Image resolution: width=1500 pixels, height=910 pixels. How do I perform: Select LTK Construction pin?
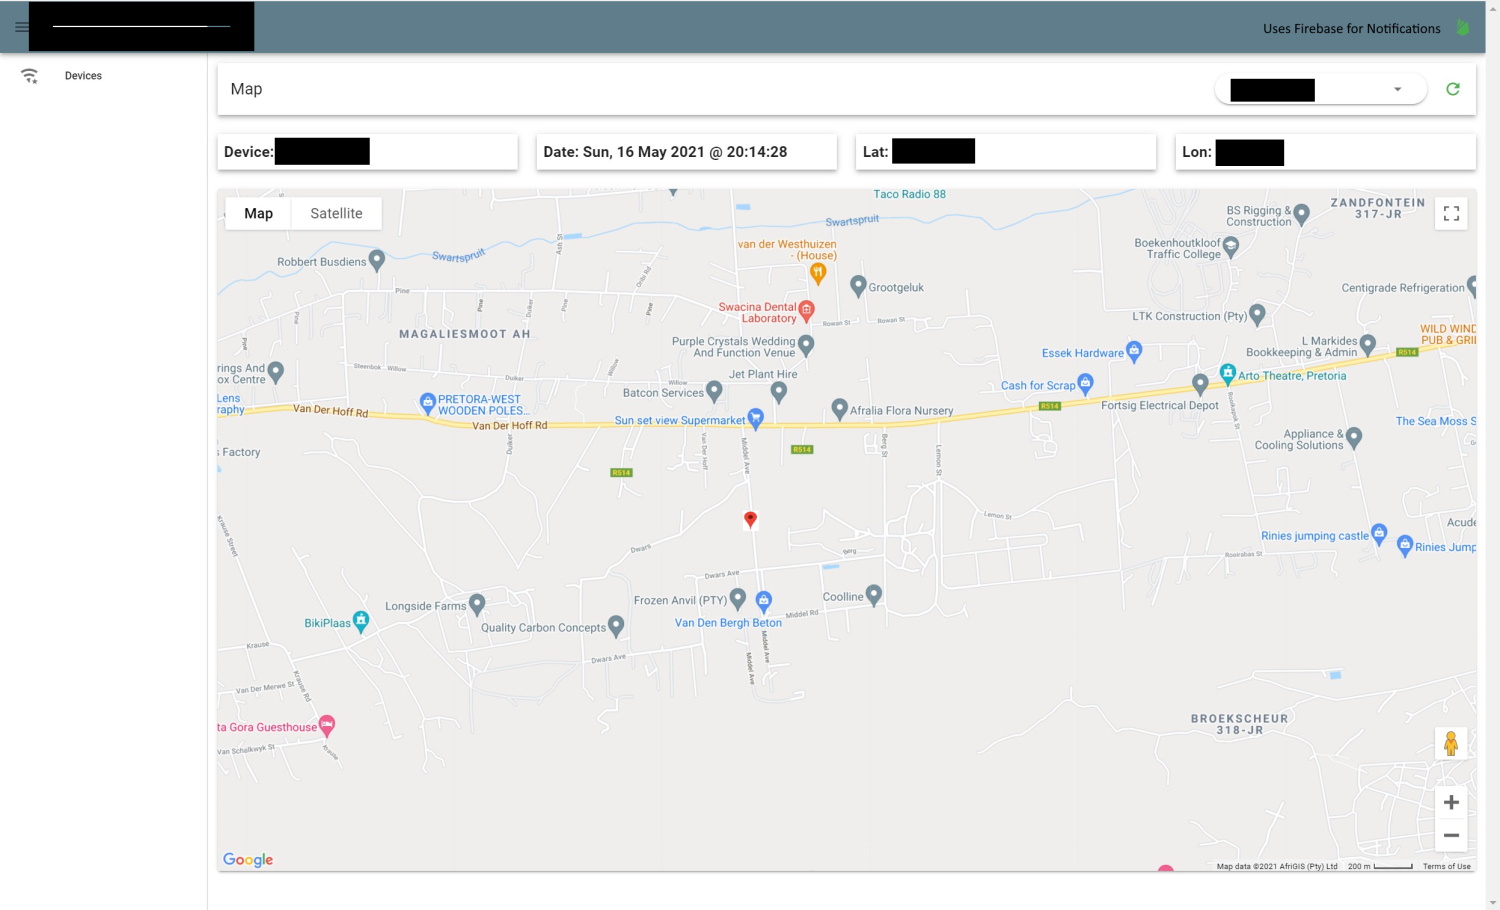point(1258,314)
